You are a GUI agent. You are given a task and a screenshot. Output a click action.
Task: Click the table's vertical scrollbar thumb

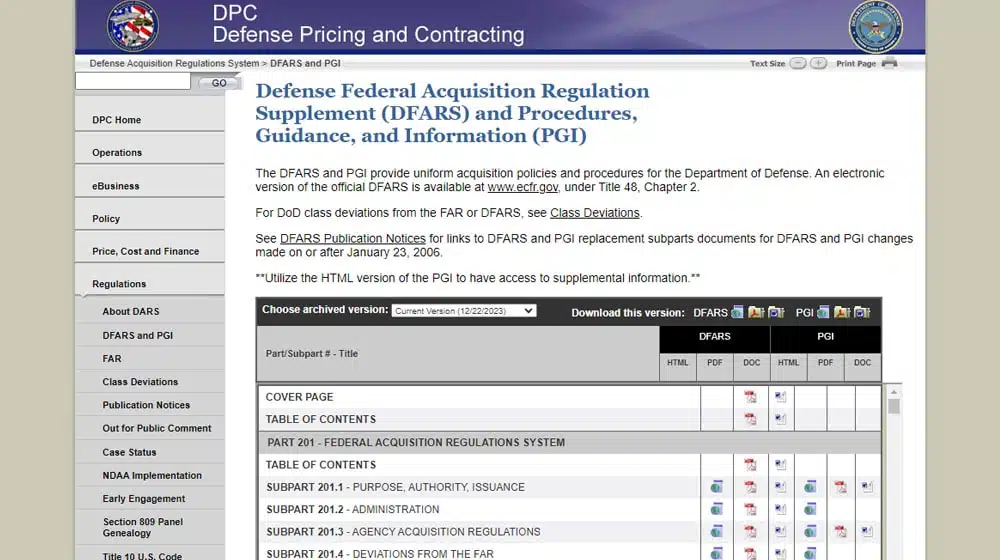click(893, 406)
